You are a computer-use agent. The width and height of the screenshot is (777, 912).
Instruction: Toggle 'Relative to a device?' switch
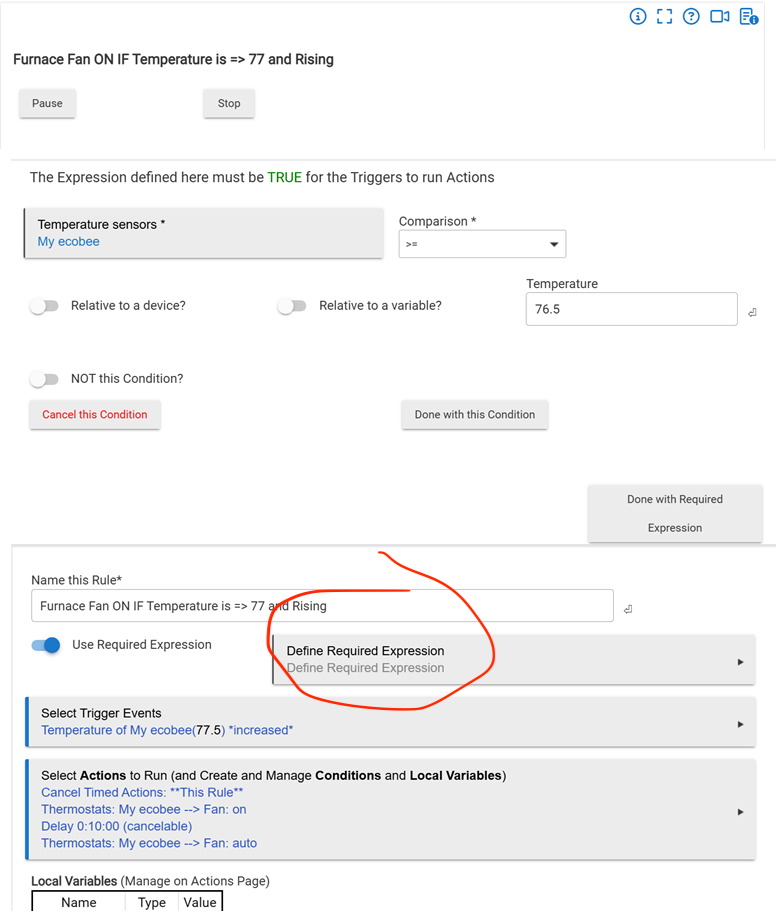click(x=44, y=306)
